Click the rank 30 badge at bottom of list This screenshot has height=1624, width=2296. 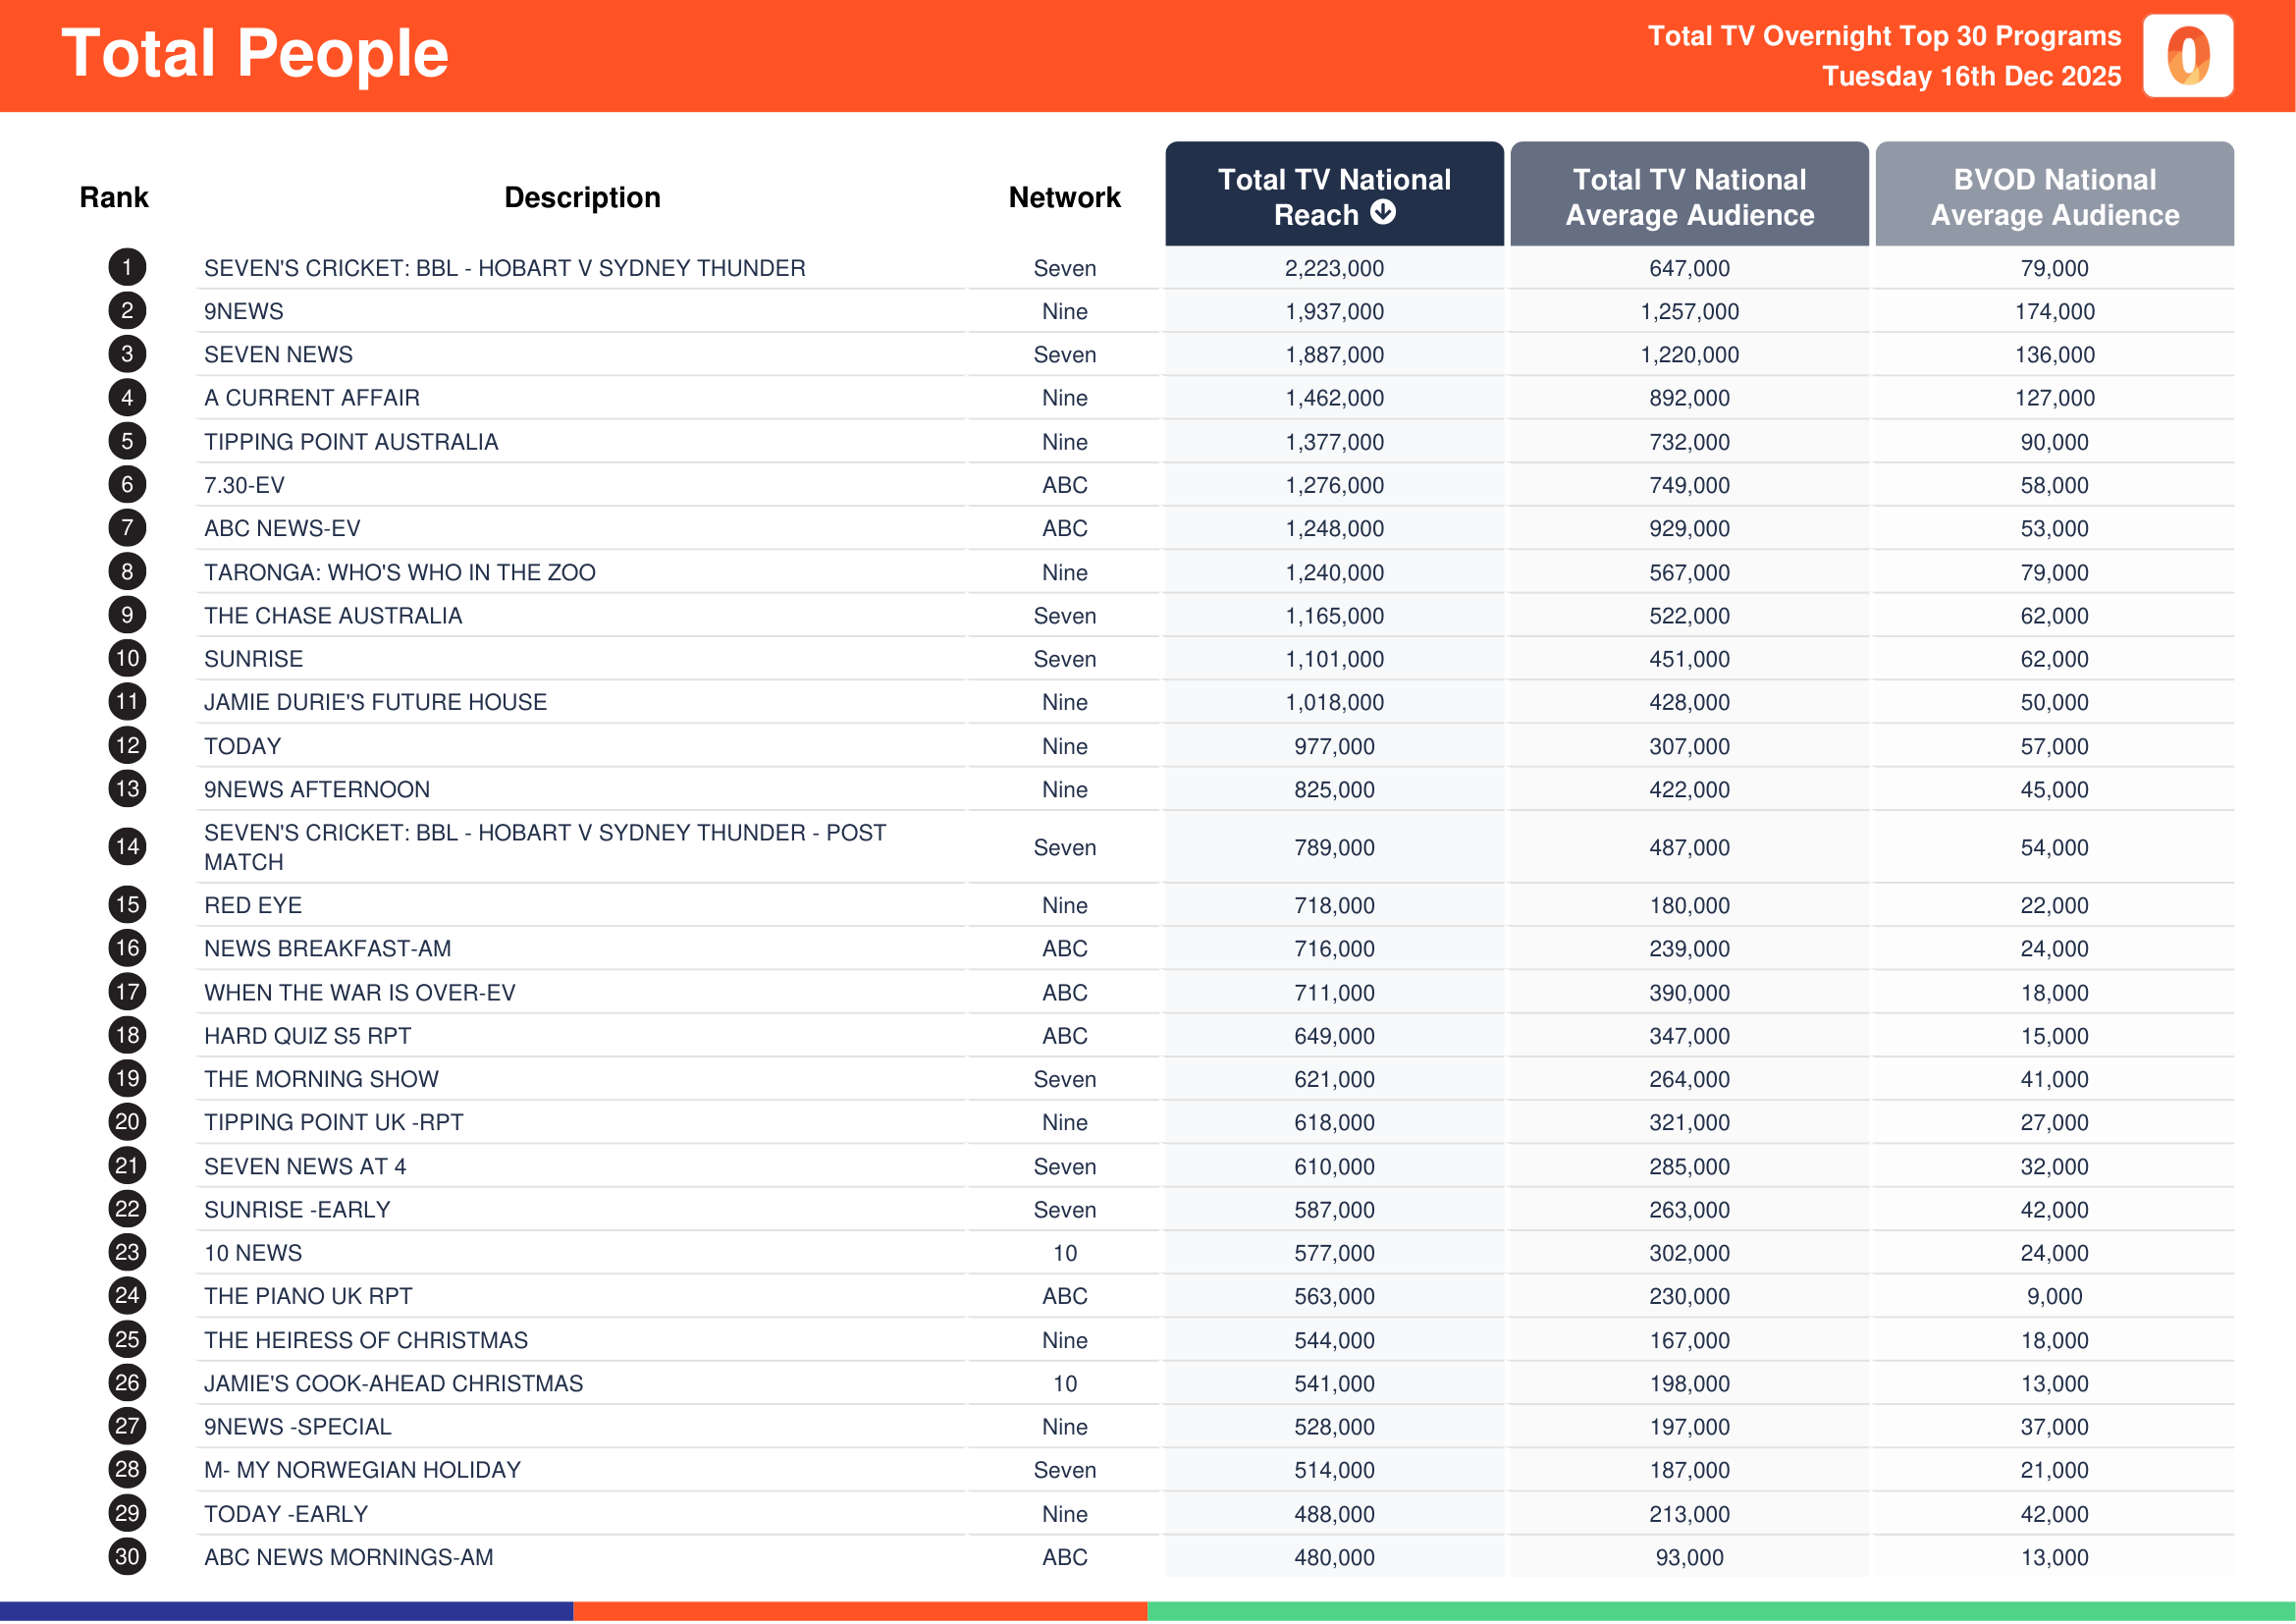126,1556
